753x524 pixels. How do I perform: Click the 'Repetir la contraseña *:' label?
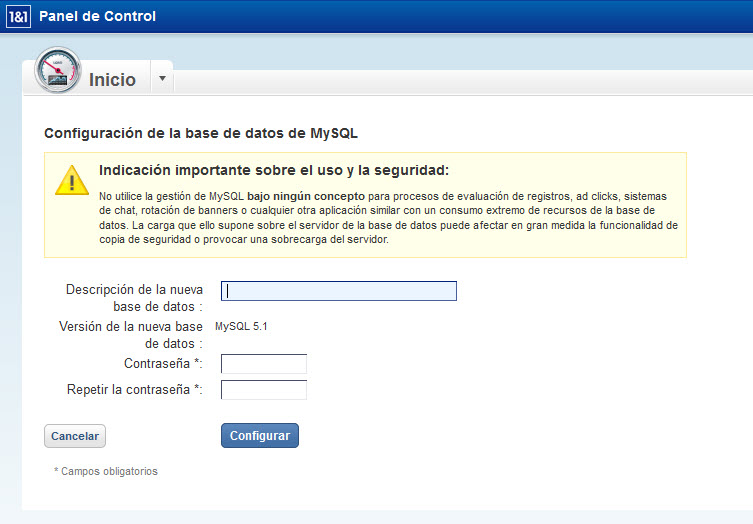coord(135,390)
